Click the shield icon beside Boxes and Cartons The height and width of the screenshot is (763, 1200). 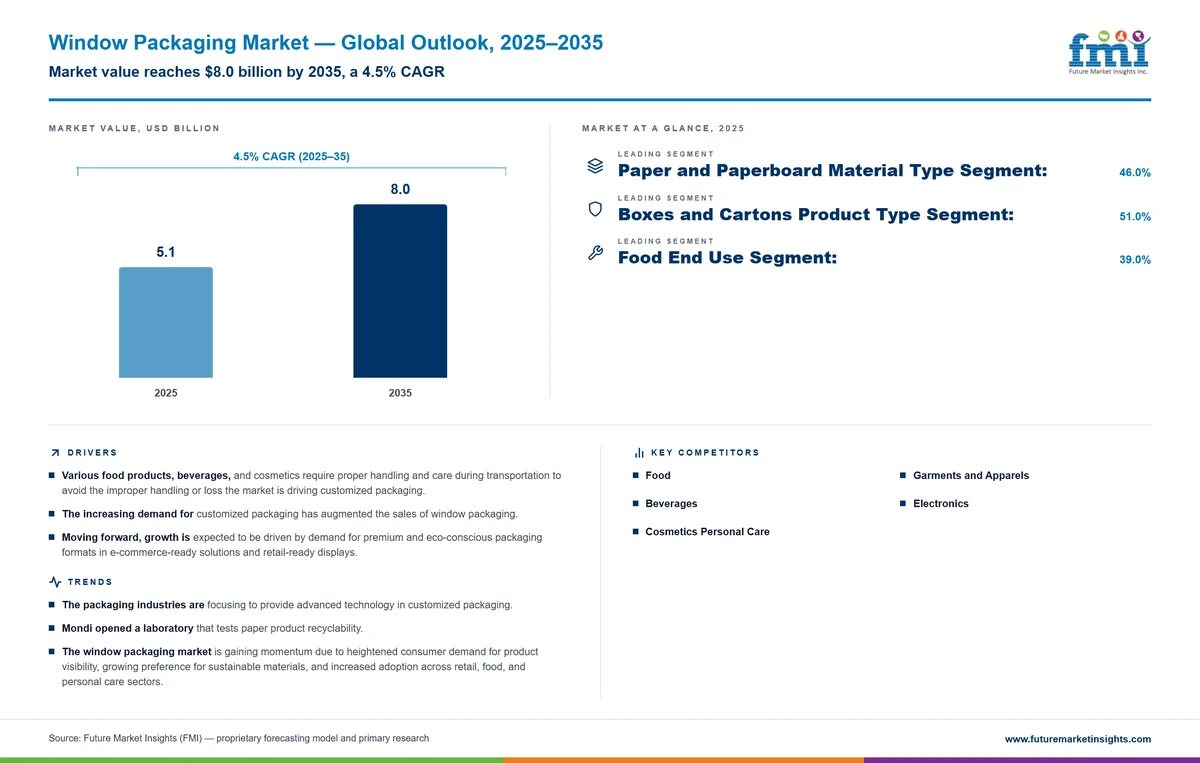pos(594,209)
